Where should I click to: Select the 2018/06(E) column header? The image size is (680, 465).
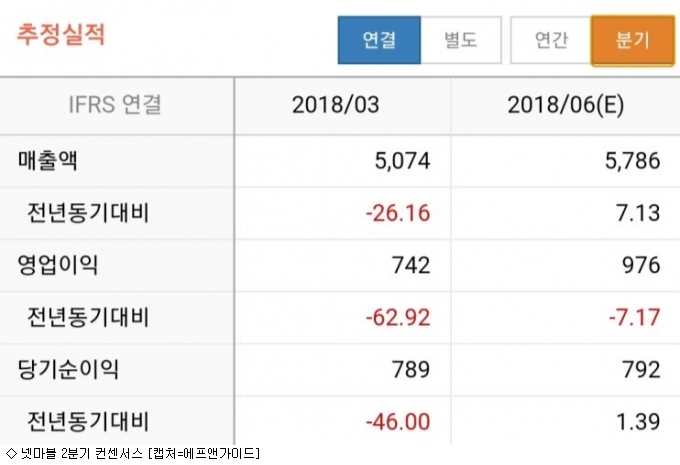pos(565,104)
